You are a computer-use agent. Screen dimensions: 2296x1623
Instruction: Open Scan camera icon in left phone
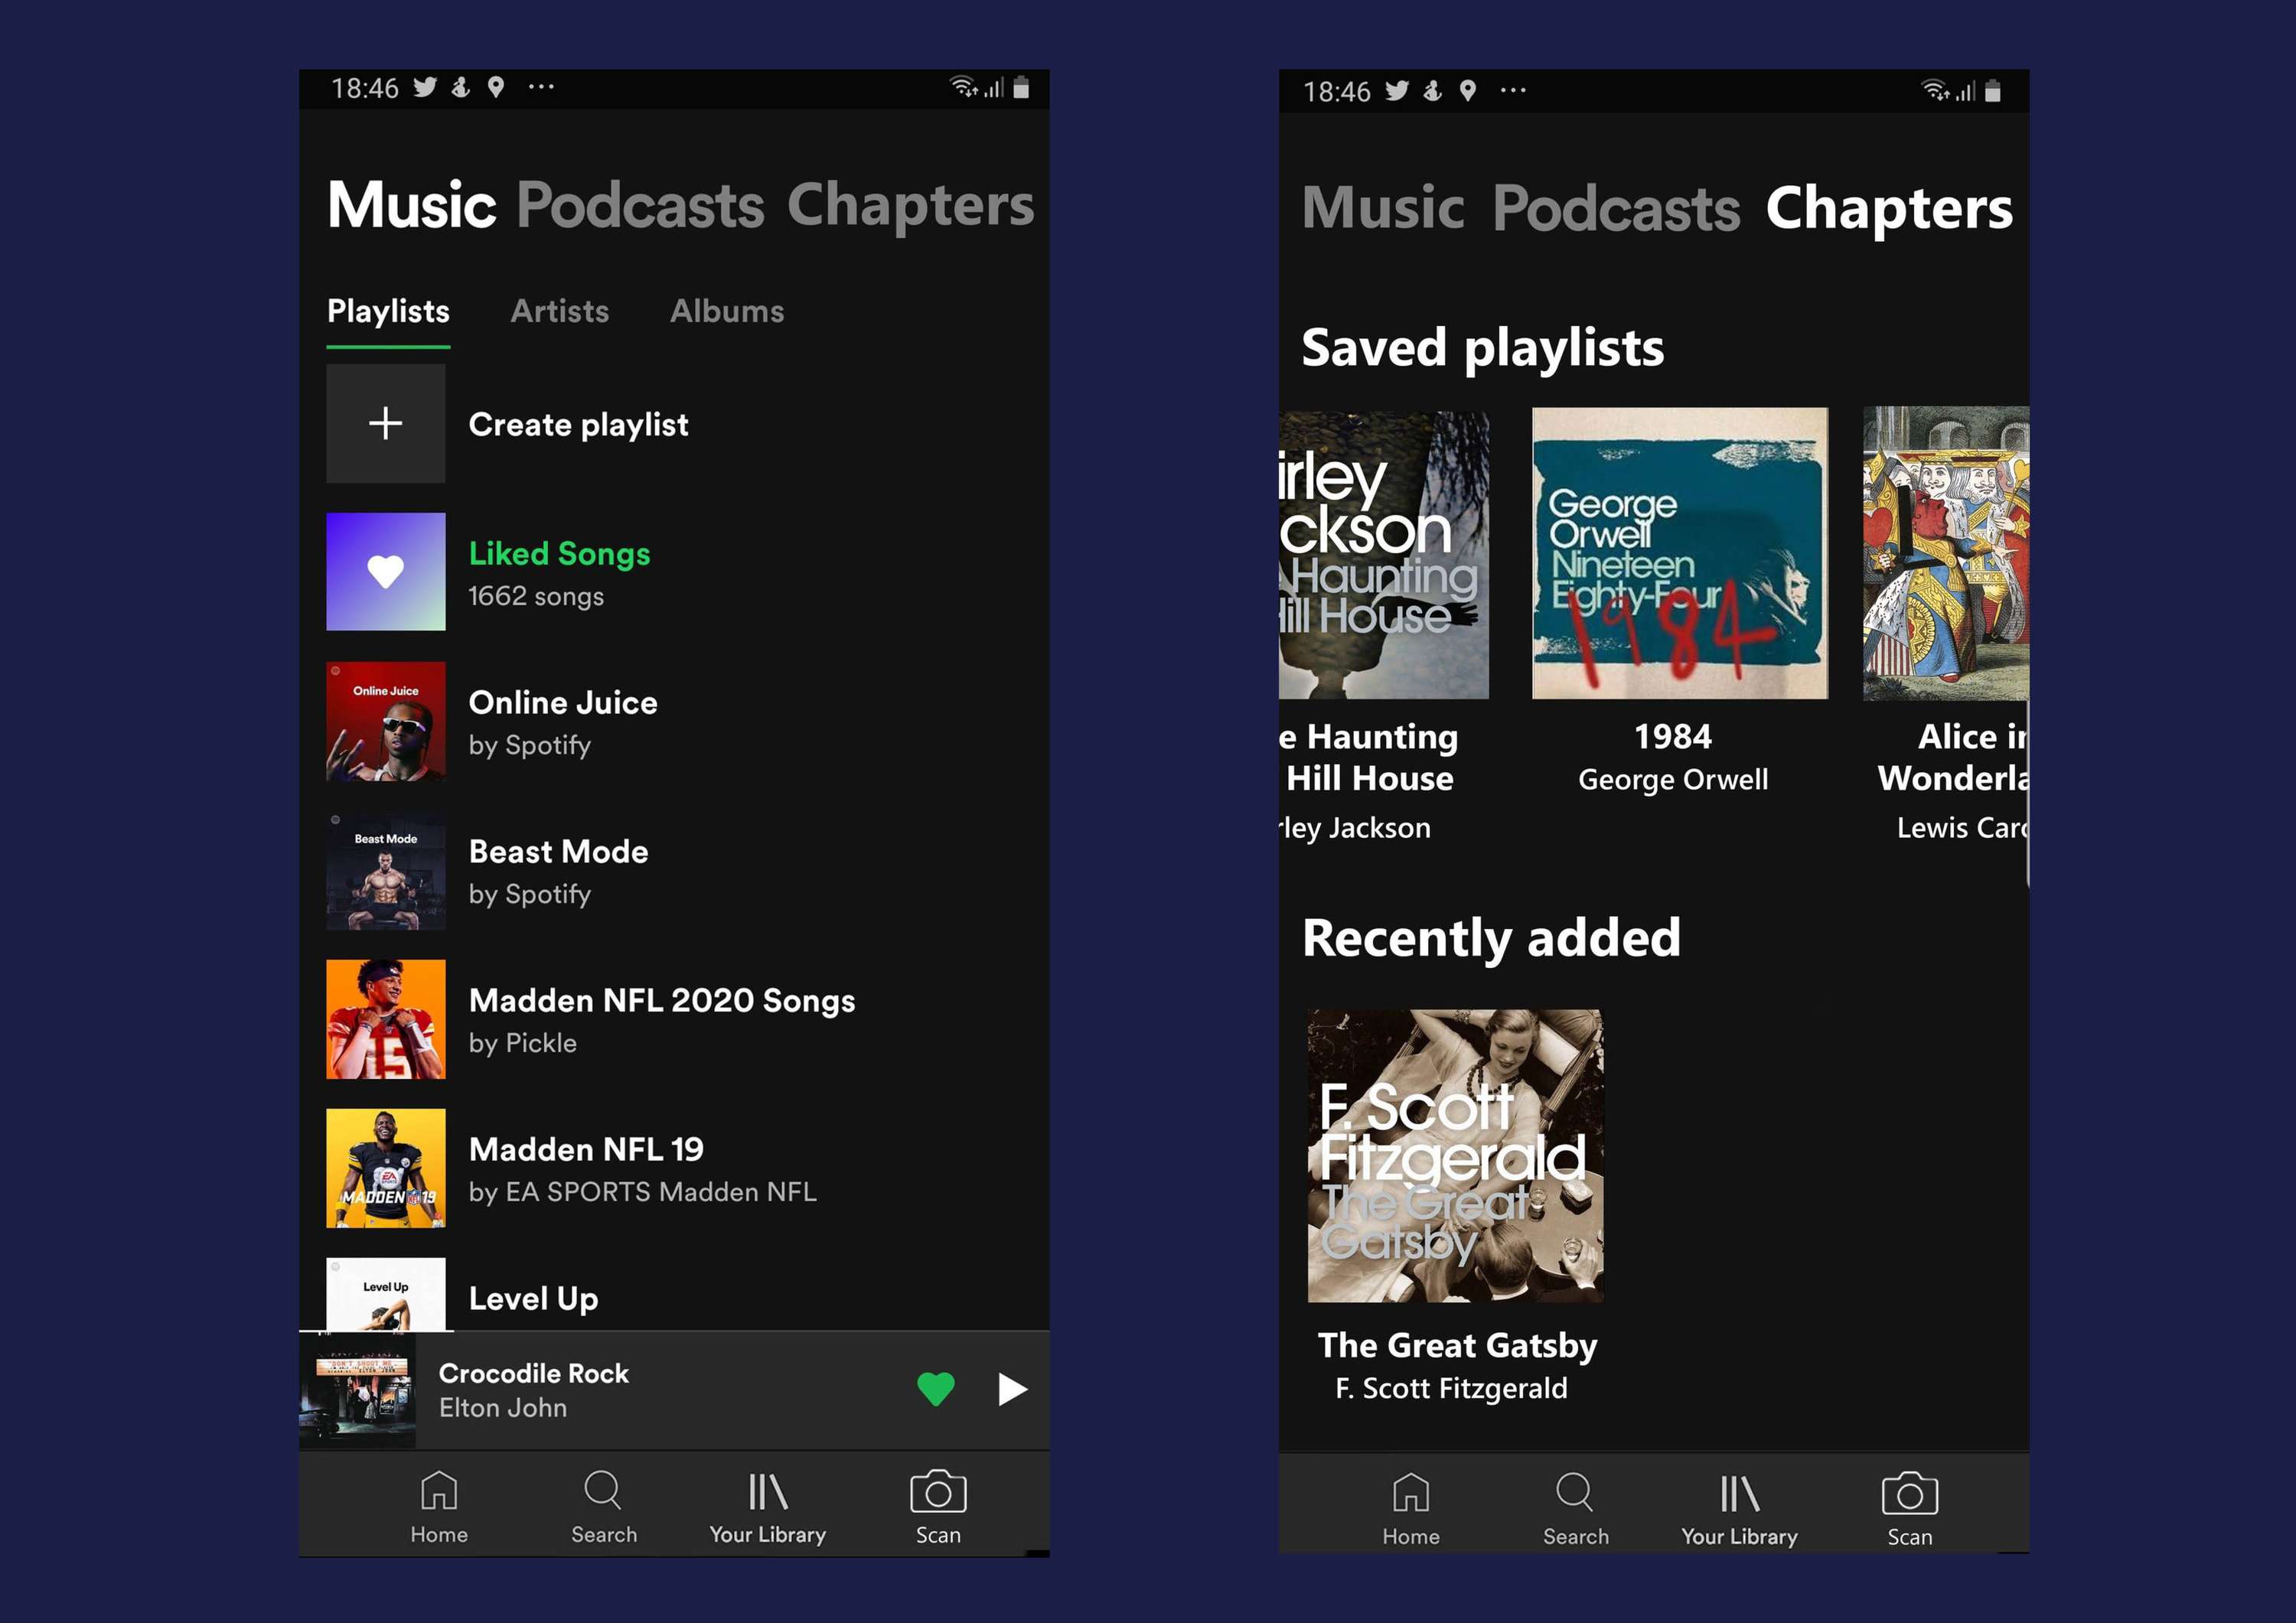tap(938, 1508)
